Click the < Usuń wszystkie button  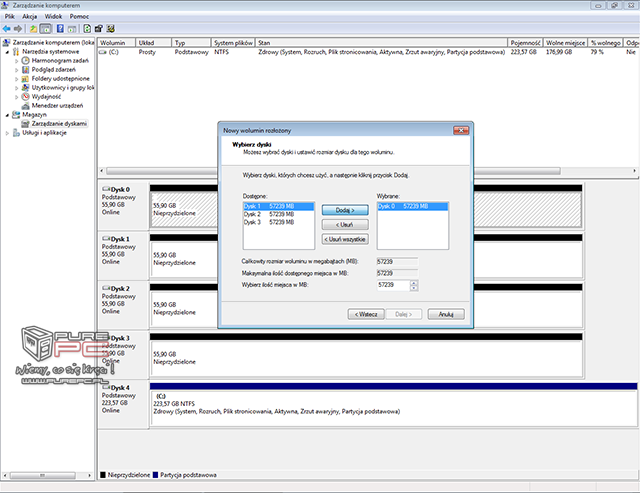[345, 239]
